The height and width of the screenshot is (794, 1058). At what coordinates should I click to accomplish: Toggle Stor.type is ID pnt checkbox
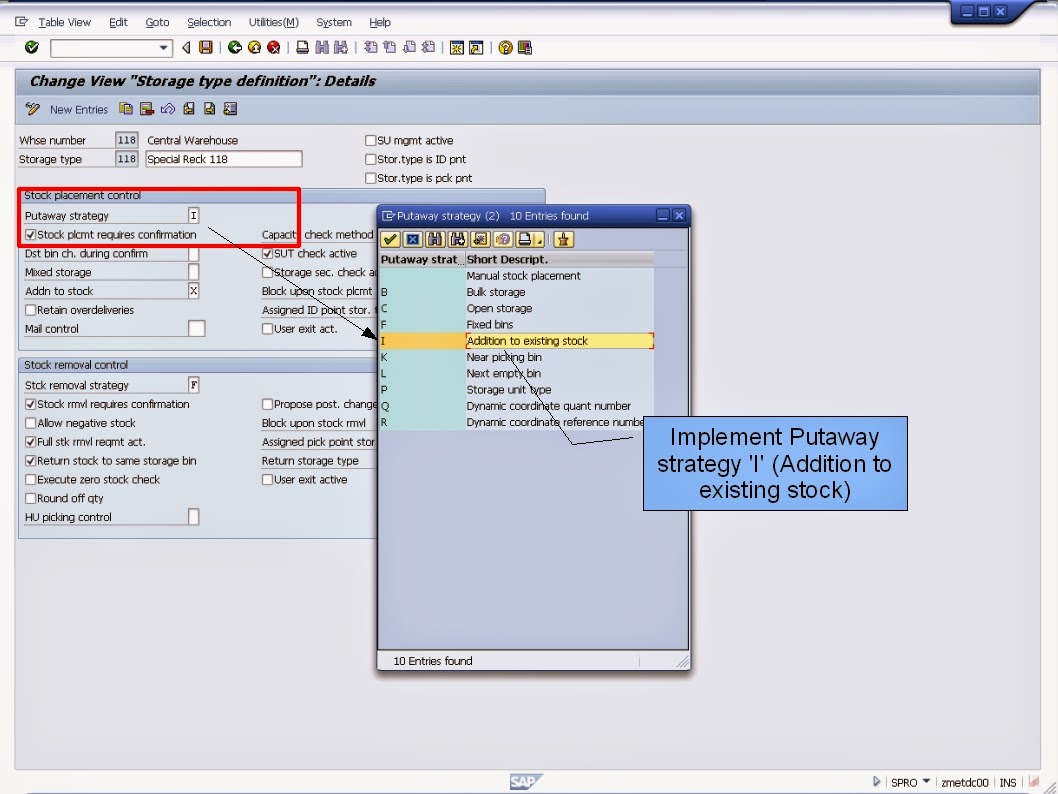pyautogui.click(x=370, y=159)
